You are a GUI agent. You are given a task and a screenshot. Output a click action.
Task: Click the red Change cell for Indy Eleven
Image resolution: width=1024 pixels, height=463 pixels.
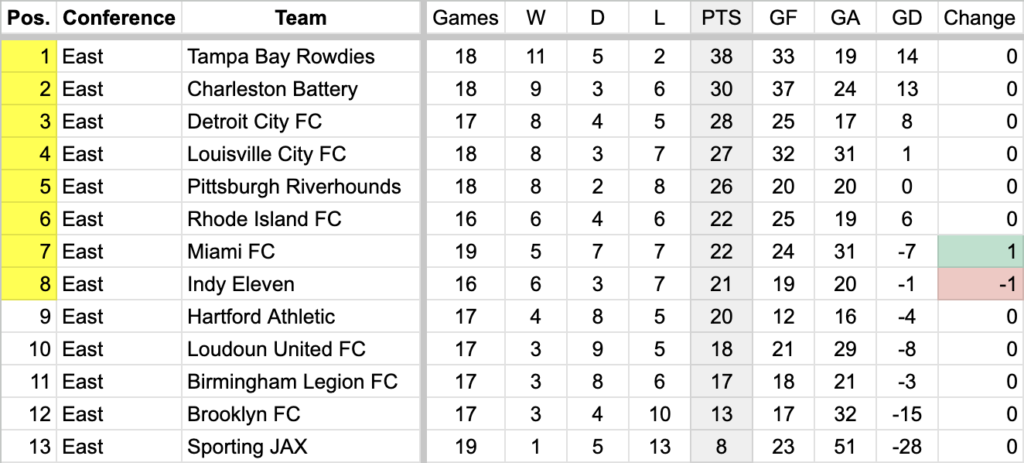click(x=980, y=284)
